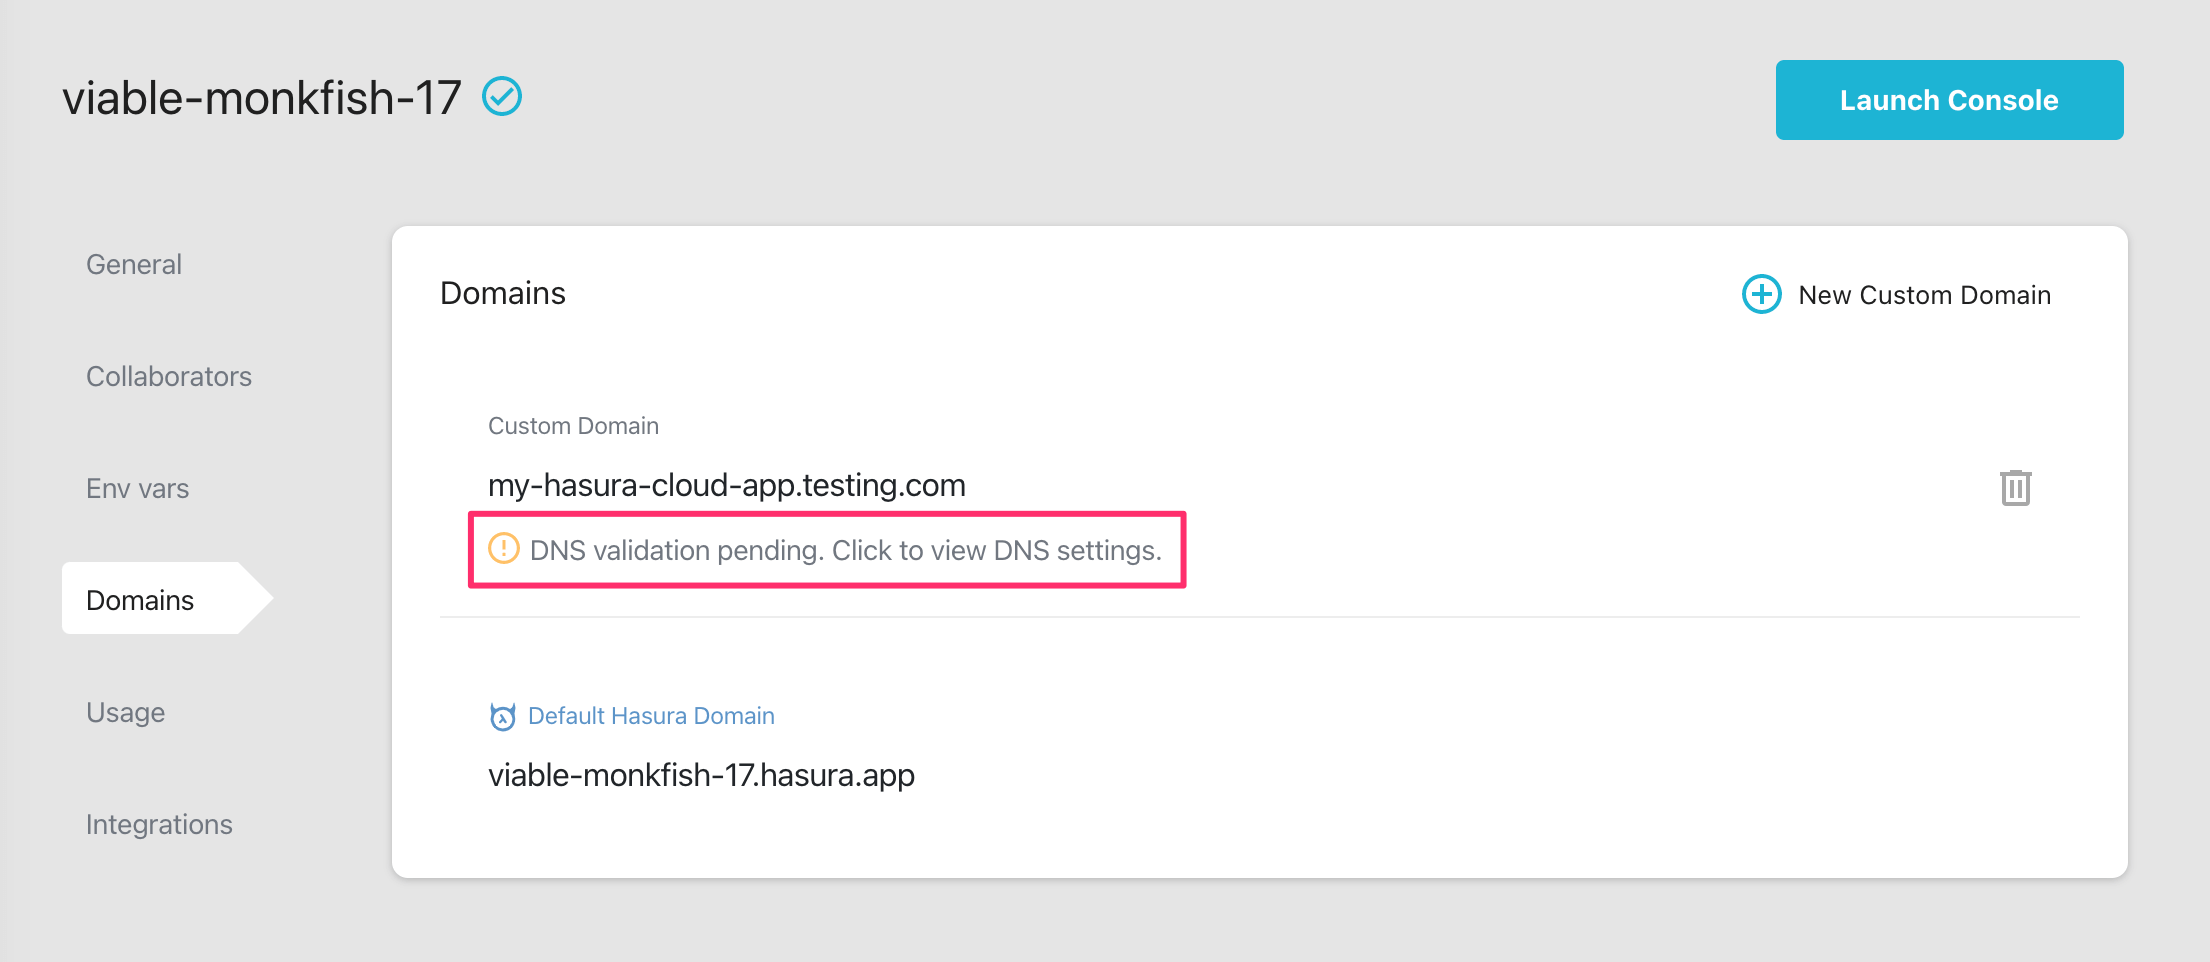This screenshot has height=962, width=2210.
Task: Click the plus icon to add a custom domain
Action: pos(1761,294)
